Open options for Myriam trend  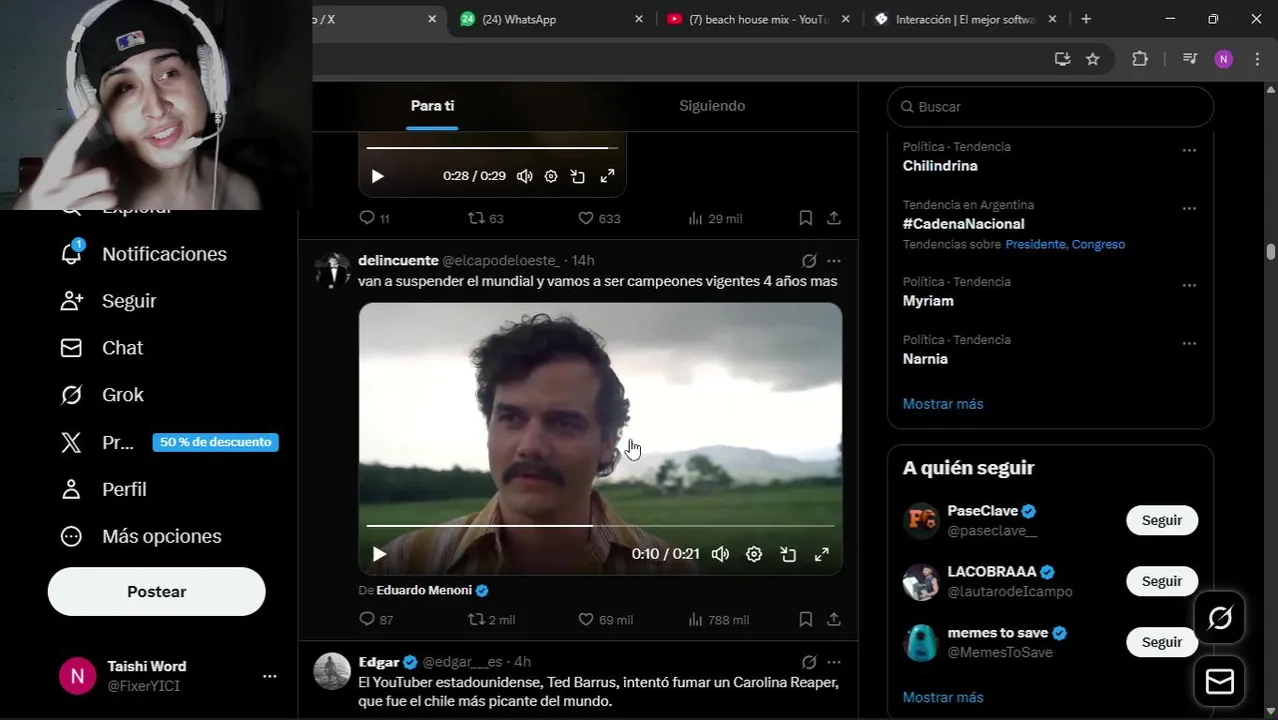coord(1189,286)
